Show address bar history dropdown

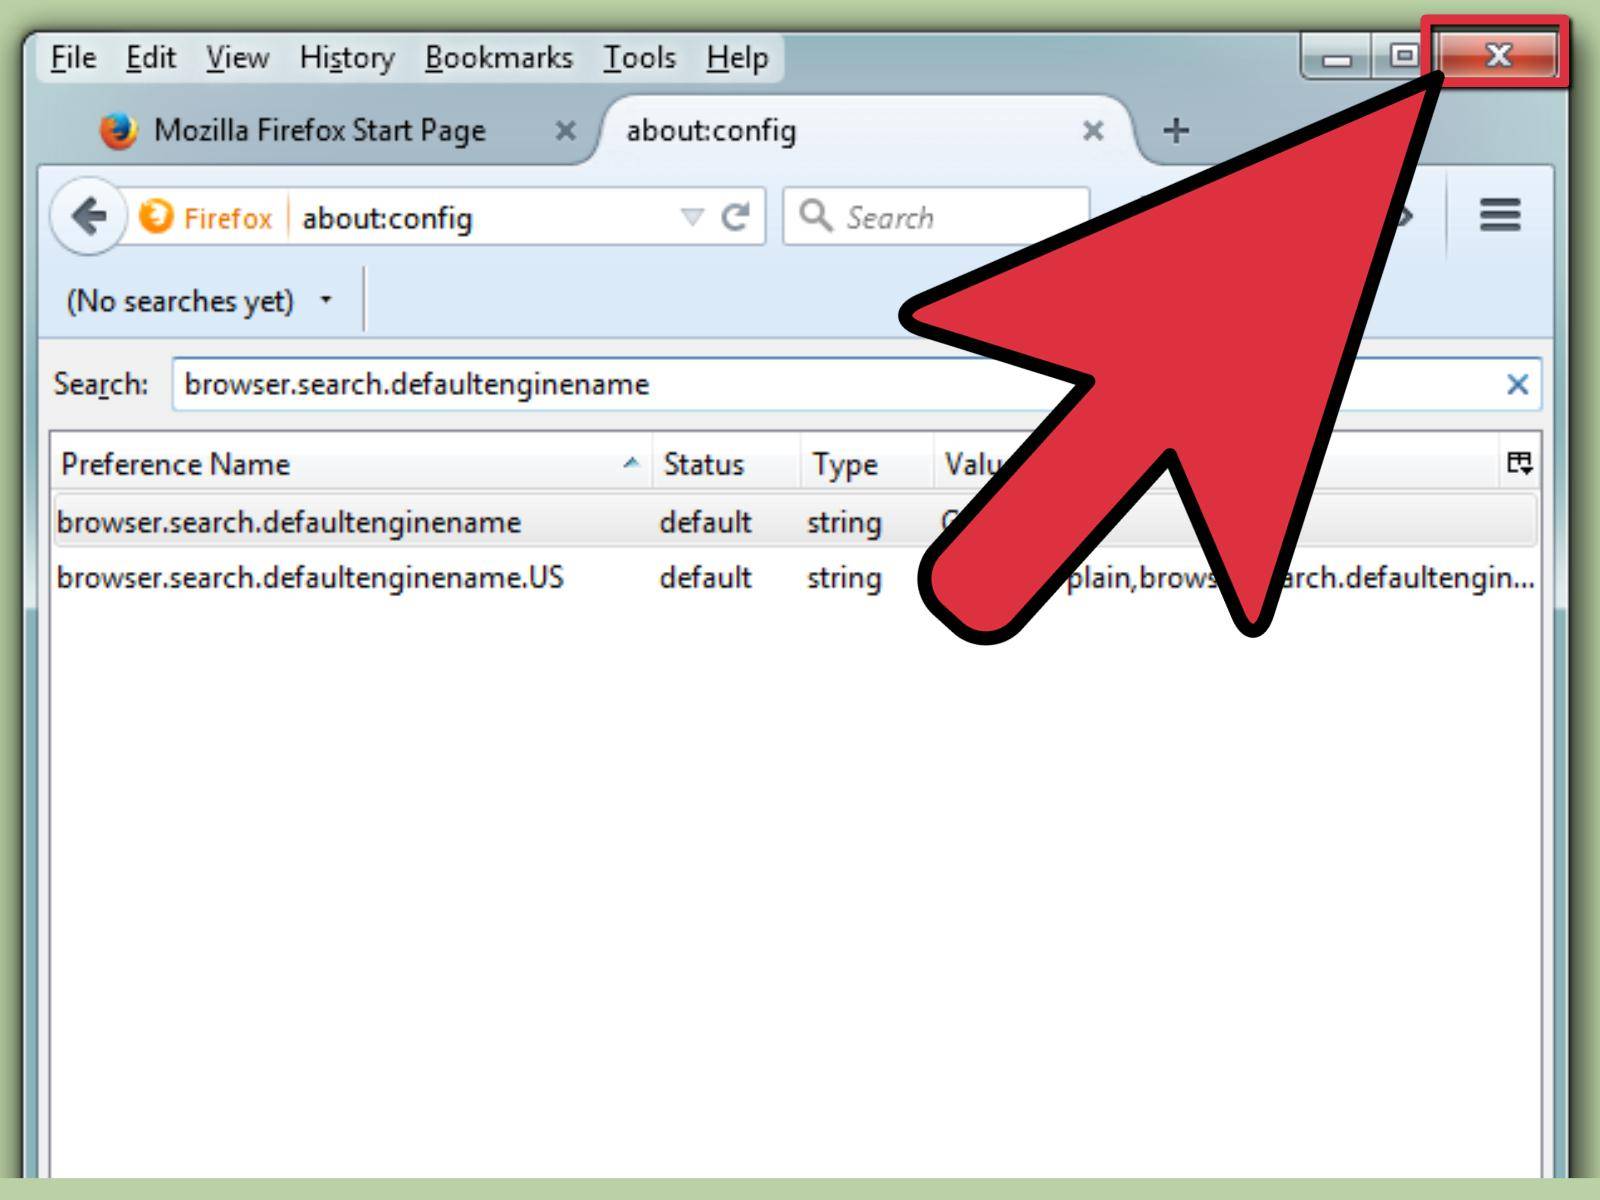(x=691, y=217)
